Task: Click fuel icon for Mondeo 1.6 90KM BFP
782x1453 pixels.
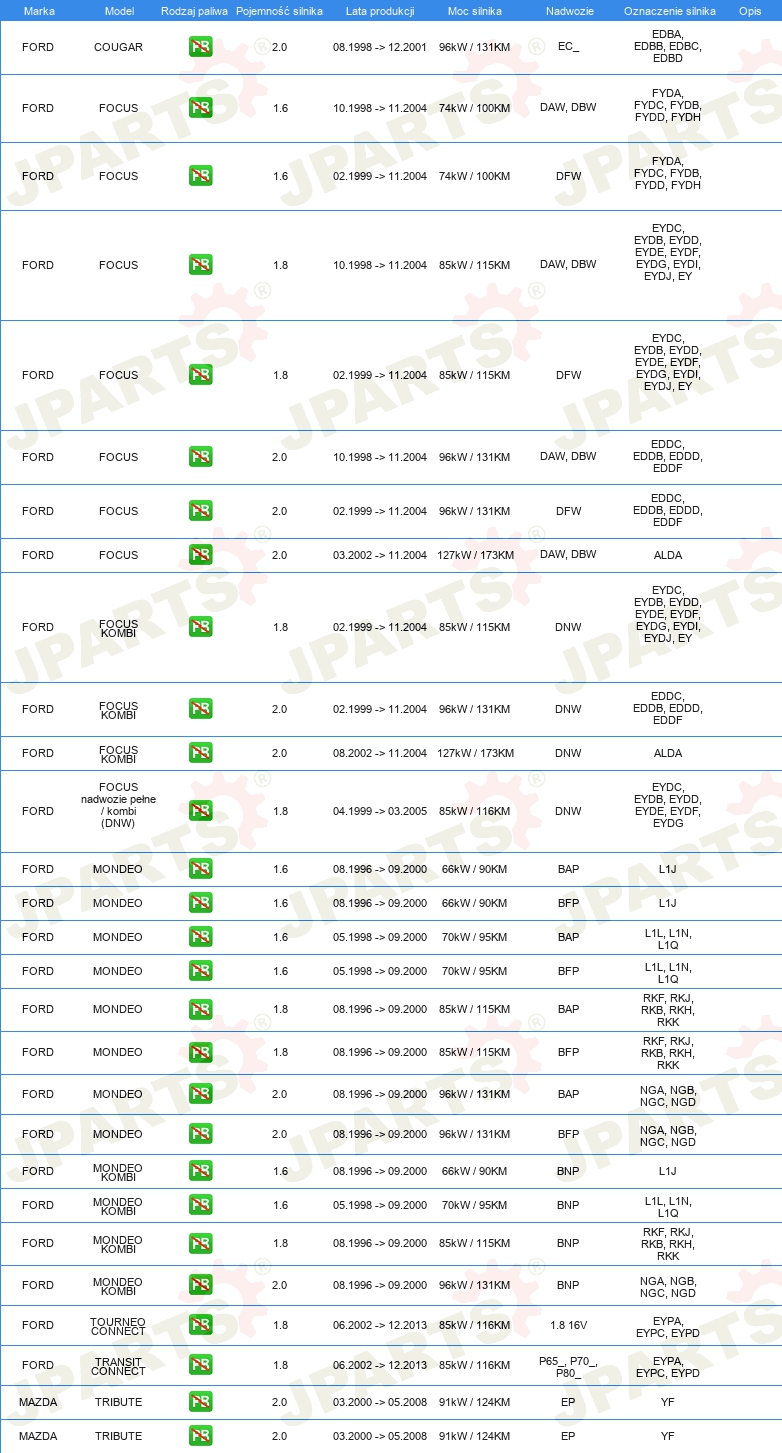Action: (x=200, y=903)
